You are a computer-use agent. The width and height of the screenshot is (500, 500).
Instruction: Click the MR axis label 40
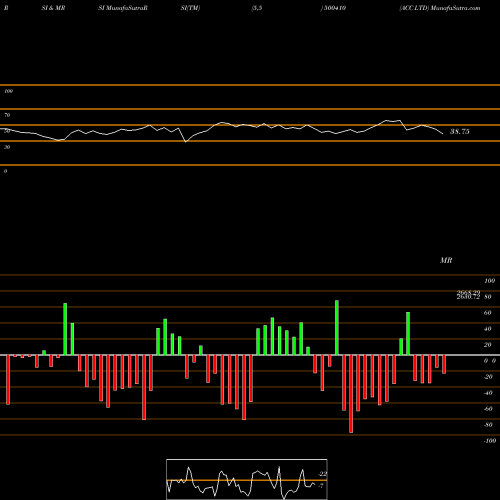pos(487,329)
